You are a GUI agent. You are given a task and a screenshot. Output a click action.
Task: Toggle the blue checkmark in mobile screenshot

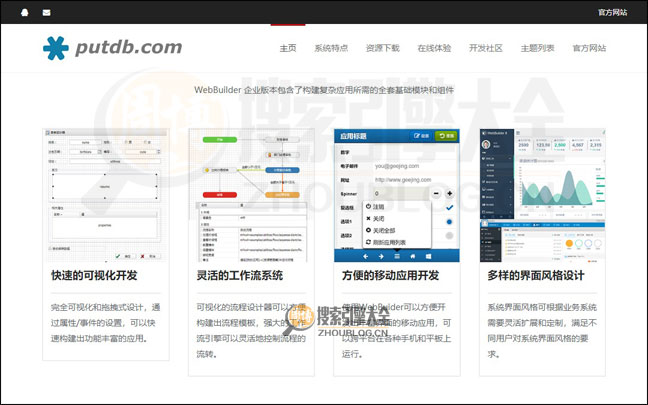coord(450,207)
